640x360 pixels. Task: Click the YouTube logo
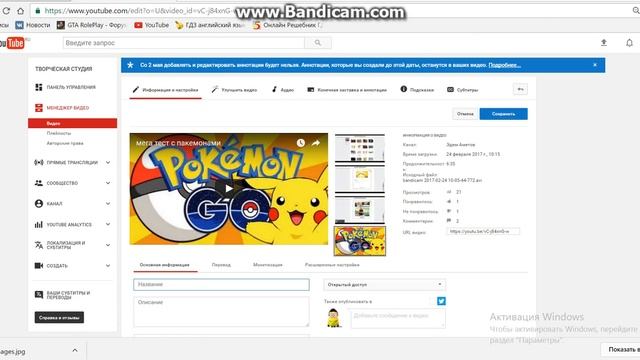(12, 43)
